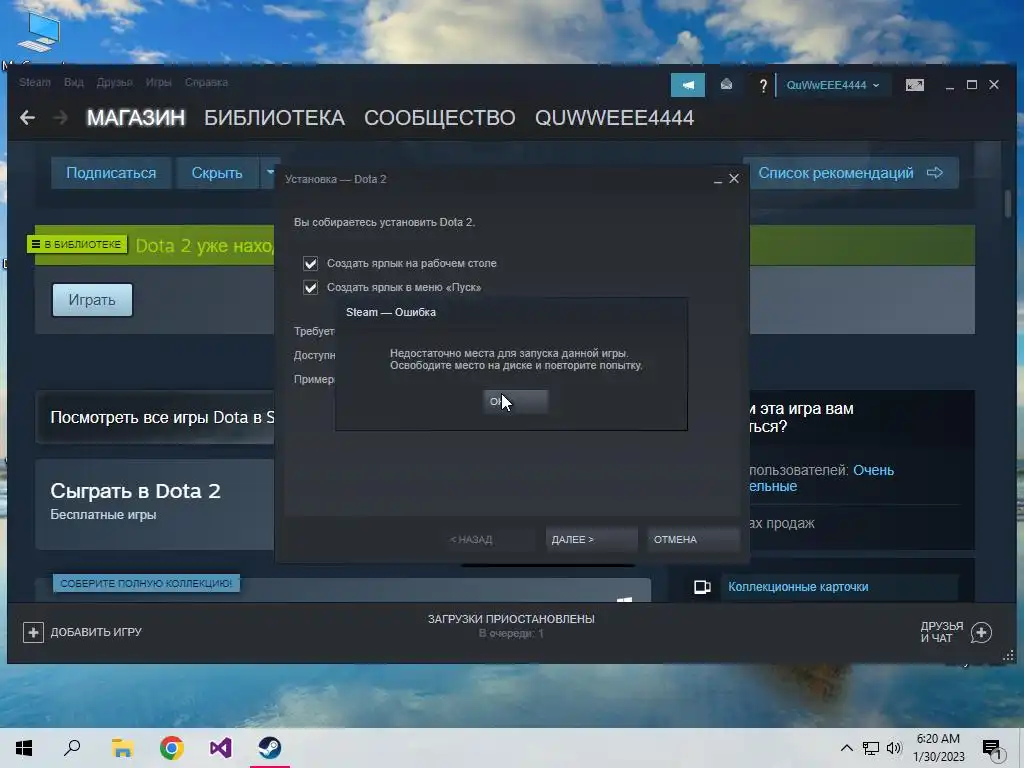Switch to Big Picture mode icon
Screen dimensions: 1024x768
pyautogui.click(x=914, y=85)
